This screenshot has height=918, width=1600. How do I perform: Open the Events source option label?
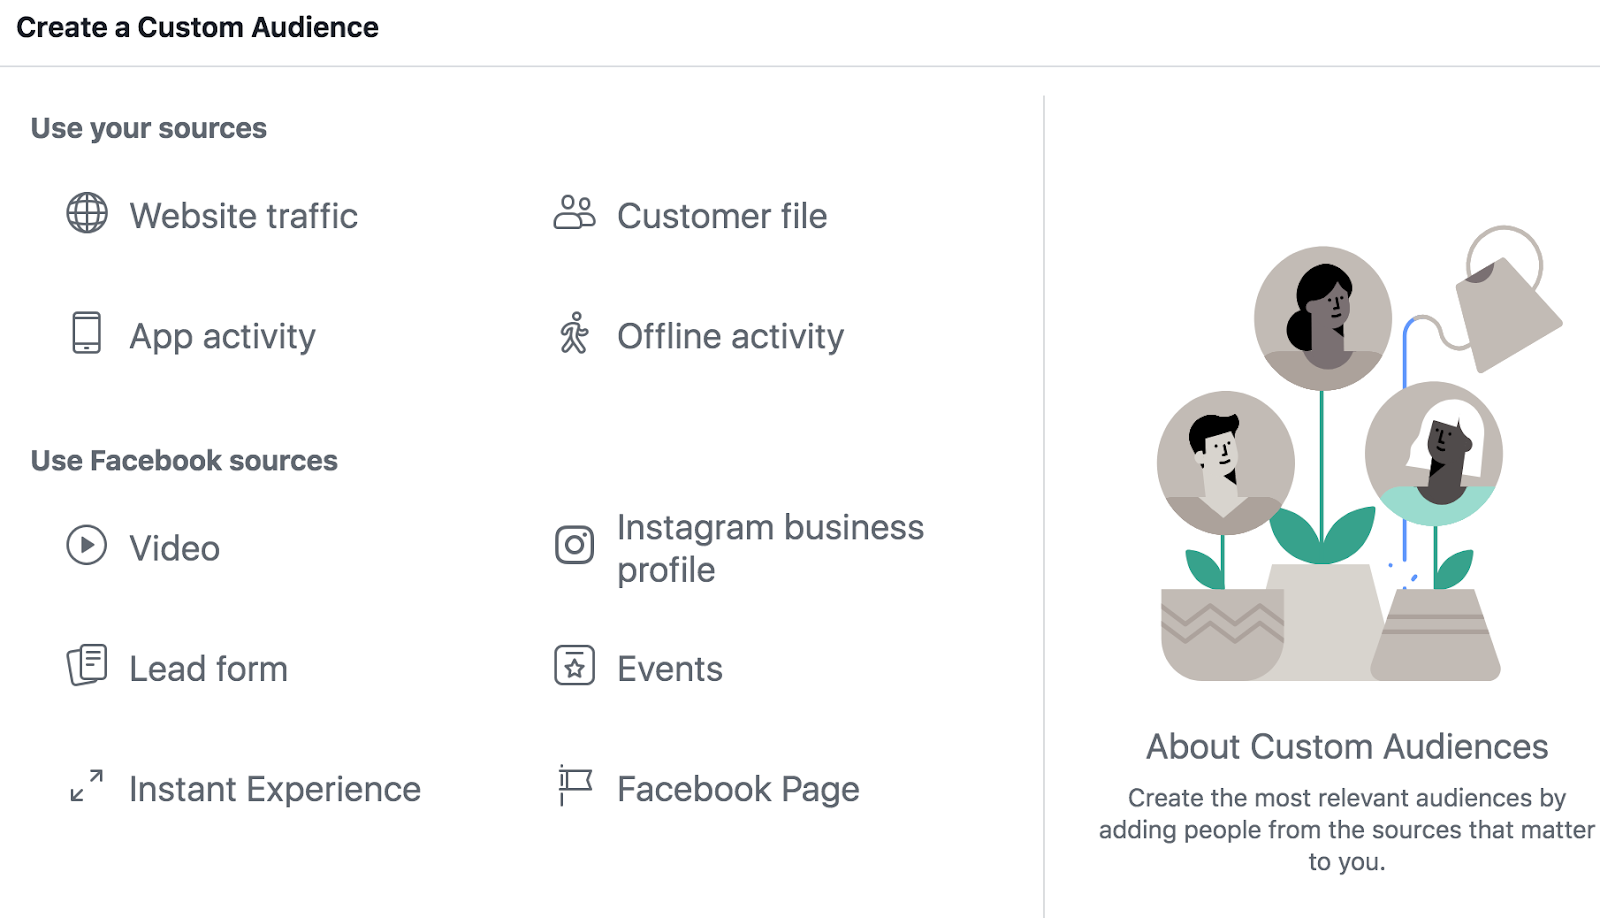pyautogui.click(x=669, y=669)
